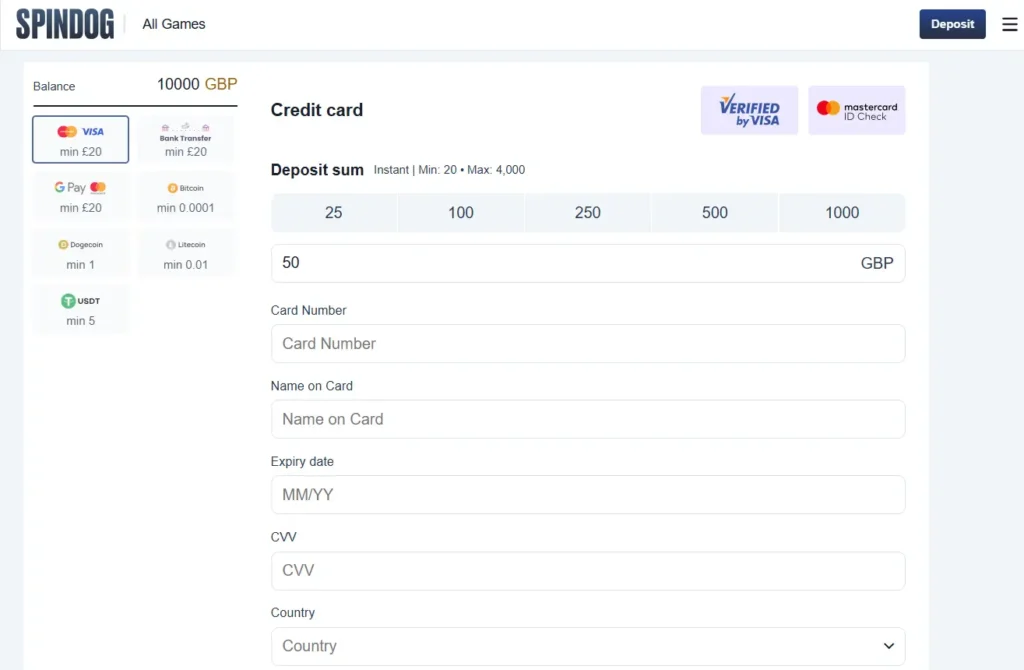Select the 500 amount tile

click(x=715, y=212)
